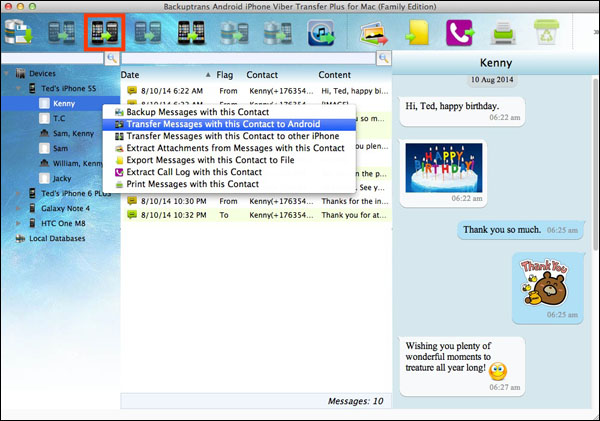600x421 pixels.
Task: Click the bubble icon of the 10:30 PM message
Action: pos(132,201)
